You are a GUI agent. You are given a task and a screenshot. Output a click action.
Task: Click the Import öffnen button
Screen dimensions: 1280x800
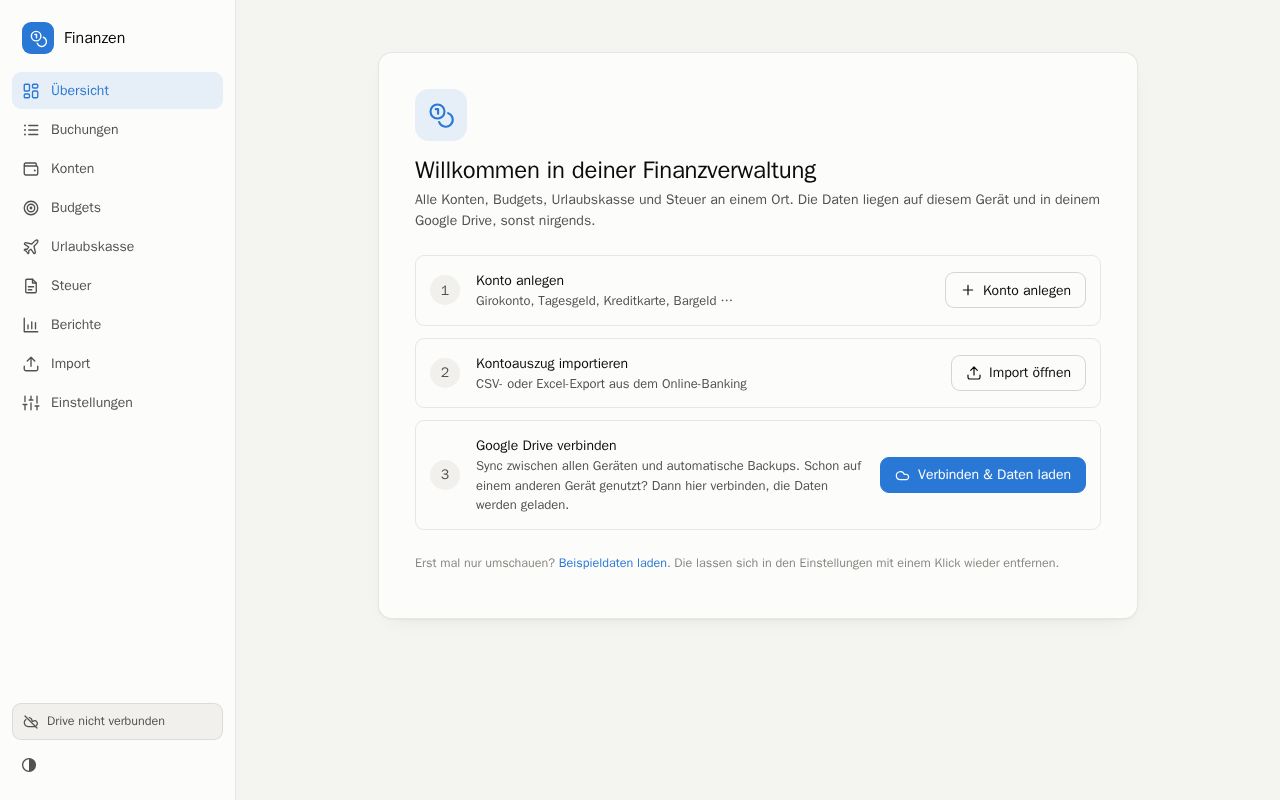coord(1018,373)
